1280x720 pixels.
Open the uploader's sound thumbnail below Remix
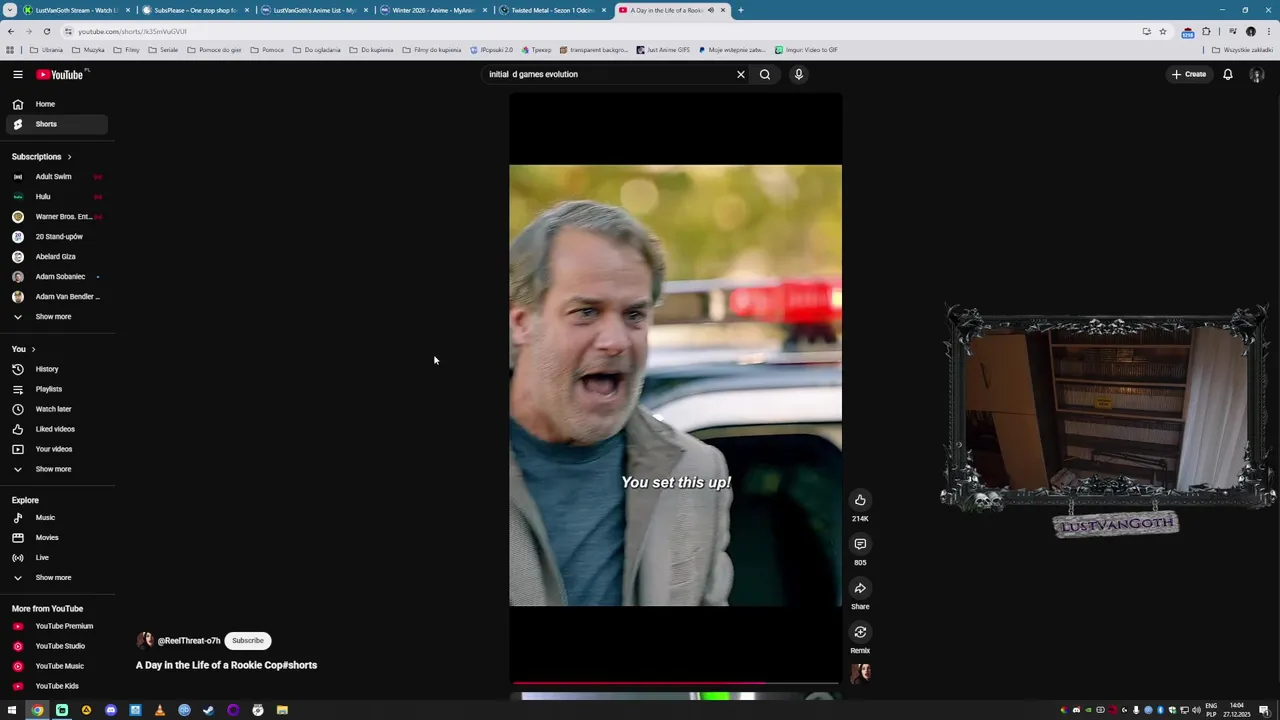(x=860, y=673)
